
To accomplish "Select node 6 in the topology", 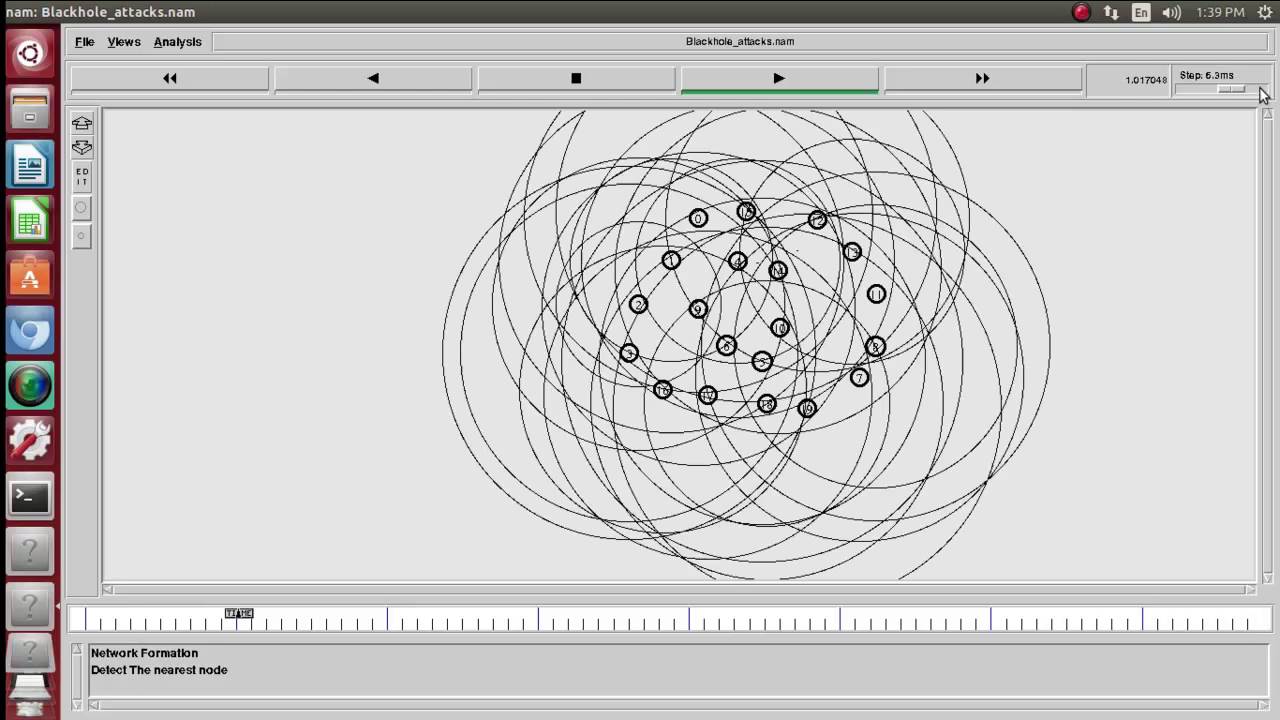I will point(726,346).
